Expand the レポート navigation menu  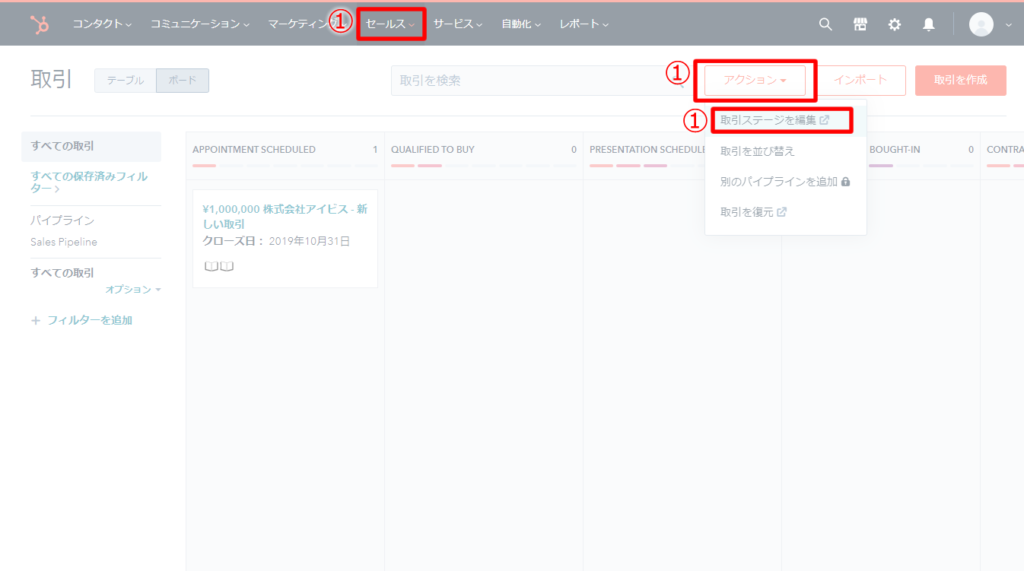[x=584, y=24]
